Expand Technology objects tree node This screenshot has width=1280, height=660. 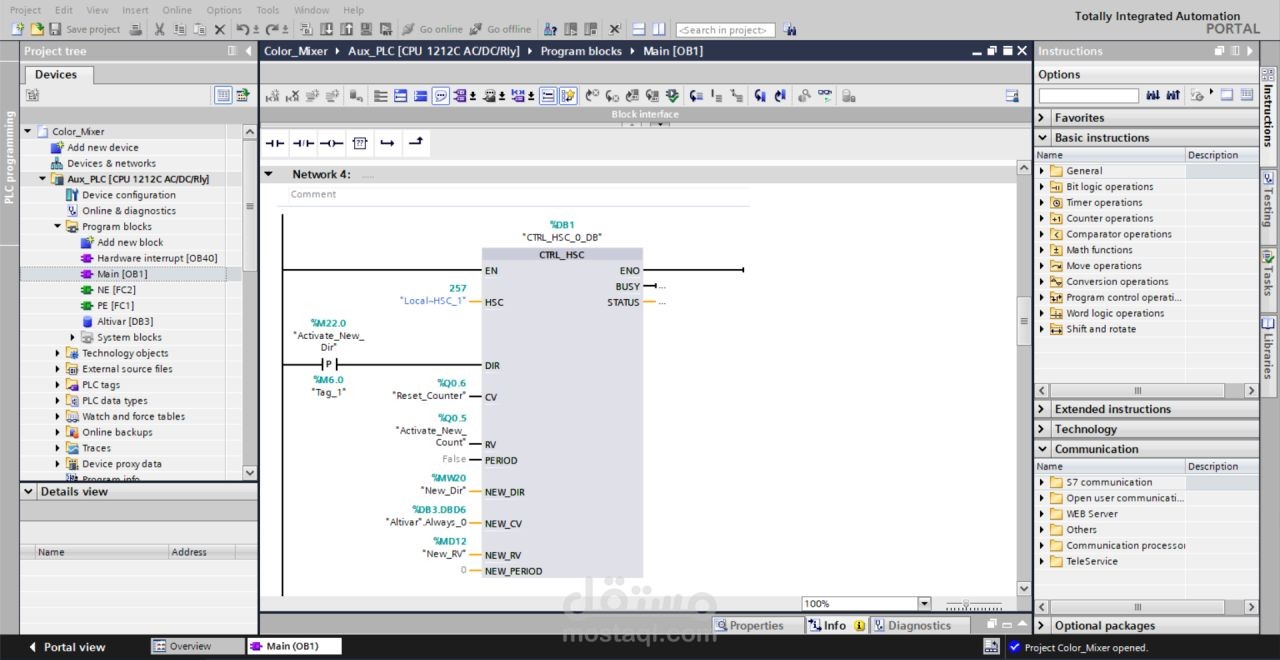pos(57,353)
